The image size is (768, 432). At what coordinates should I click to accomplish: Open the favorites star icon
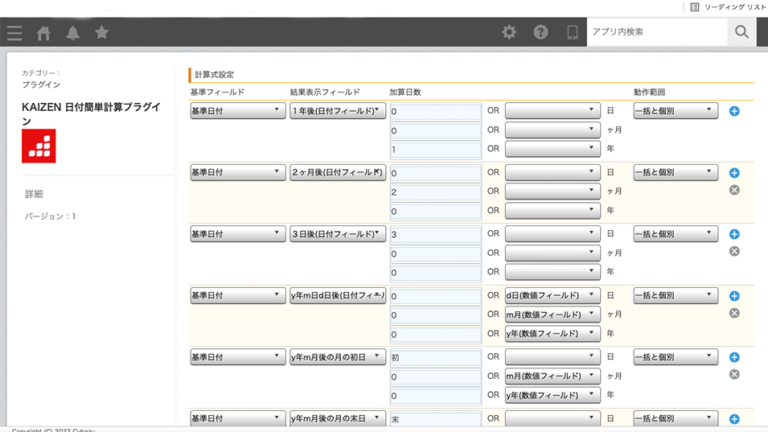(x=102, y=33)
